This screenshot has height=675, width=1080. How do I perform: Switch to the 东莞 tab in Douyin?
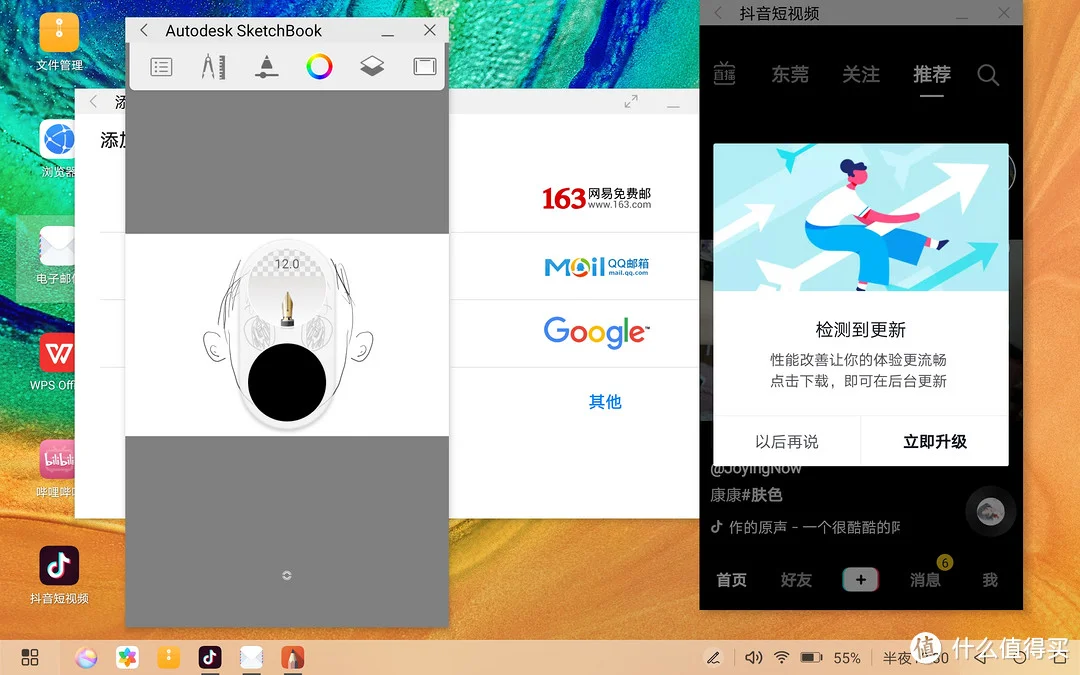[790, 74]
